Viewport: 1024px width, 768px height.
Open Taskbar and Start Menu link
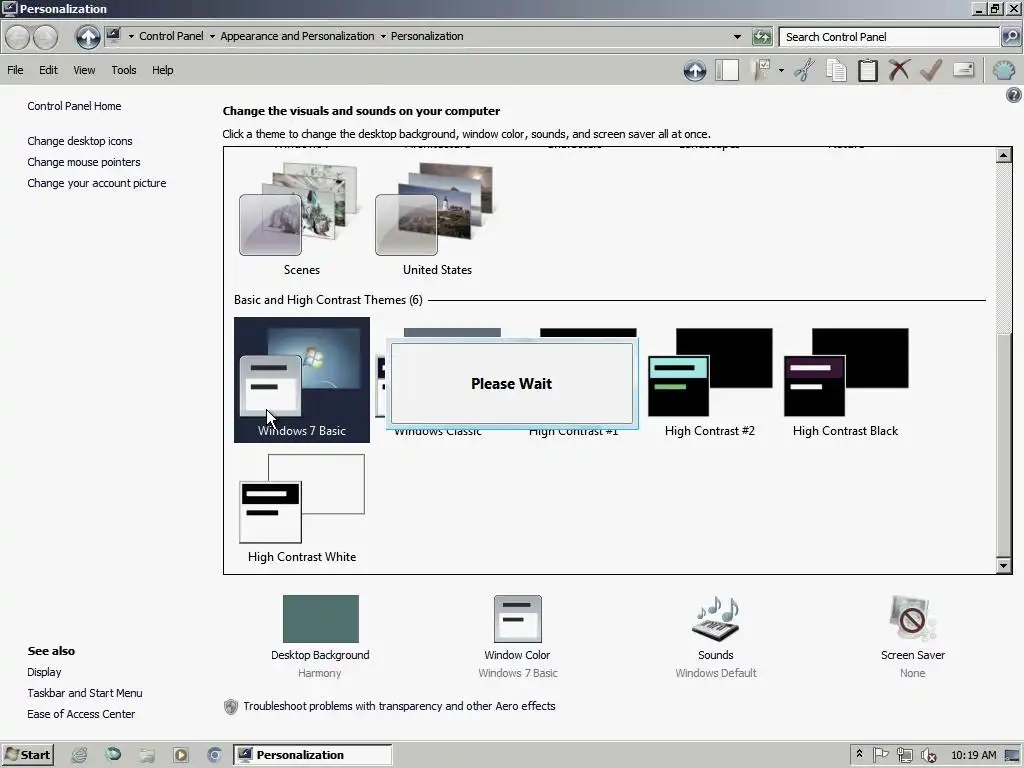click(x=85, y=693)
